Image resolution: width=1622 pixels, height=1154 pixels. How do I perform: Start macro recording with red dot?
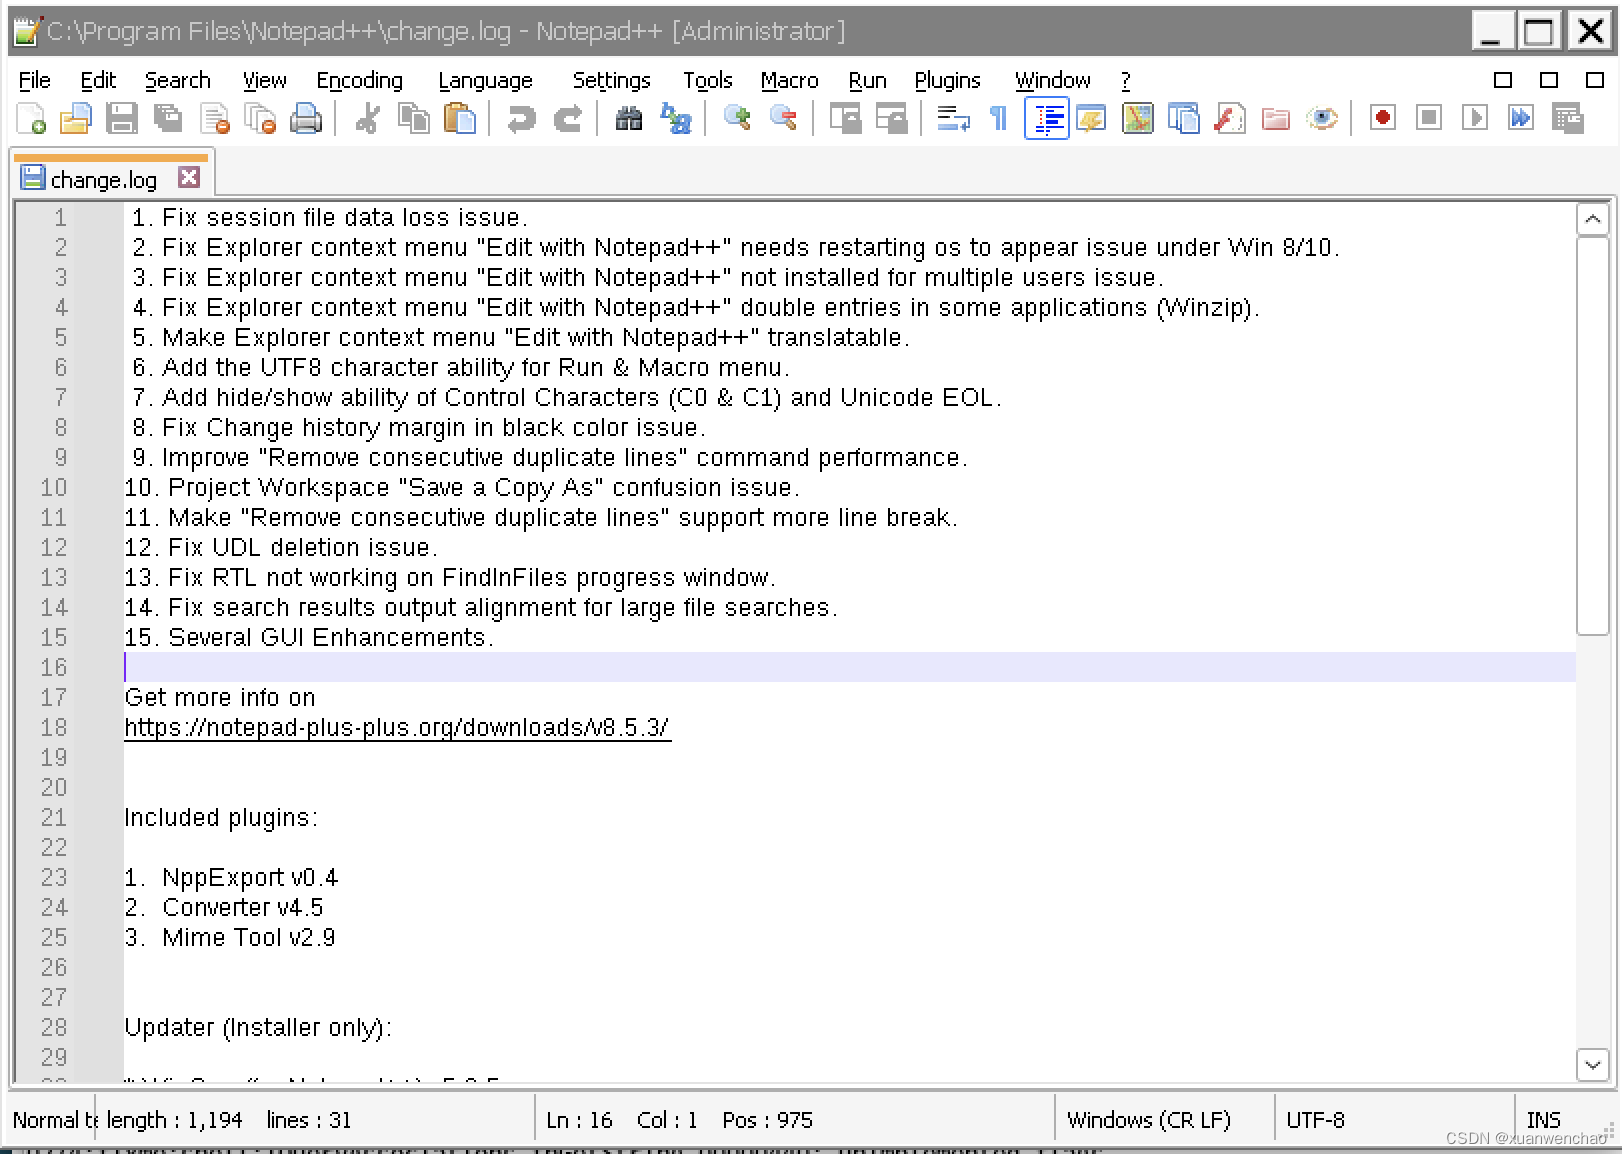tap(1383, 119)
